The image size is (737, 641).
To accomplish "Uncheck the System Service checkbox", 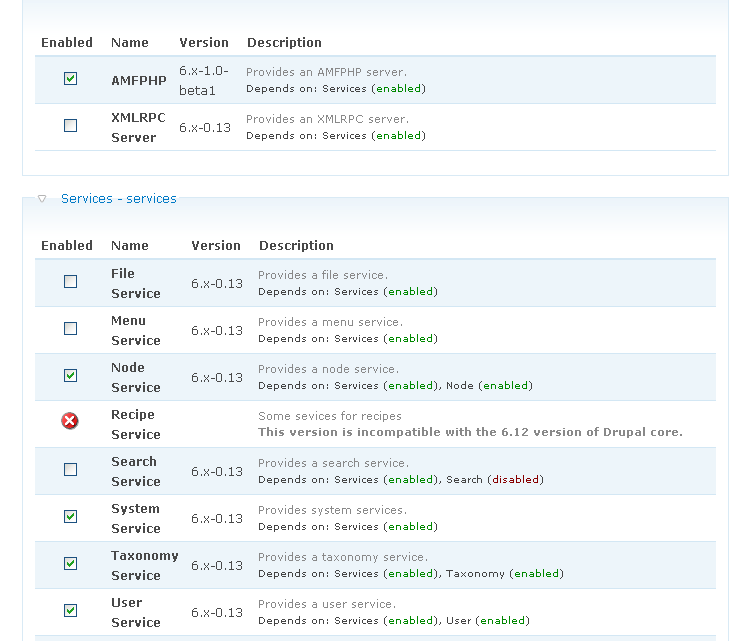I will (x=71, y=516).
